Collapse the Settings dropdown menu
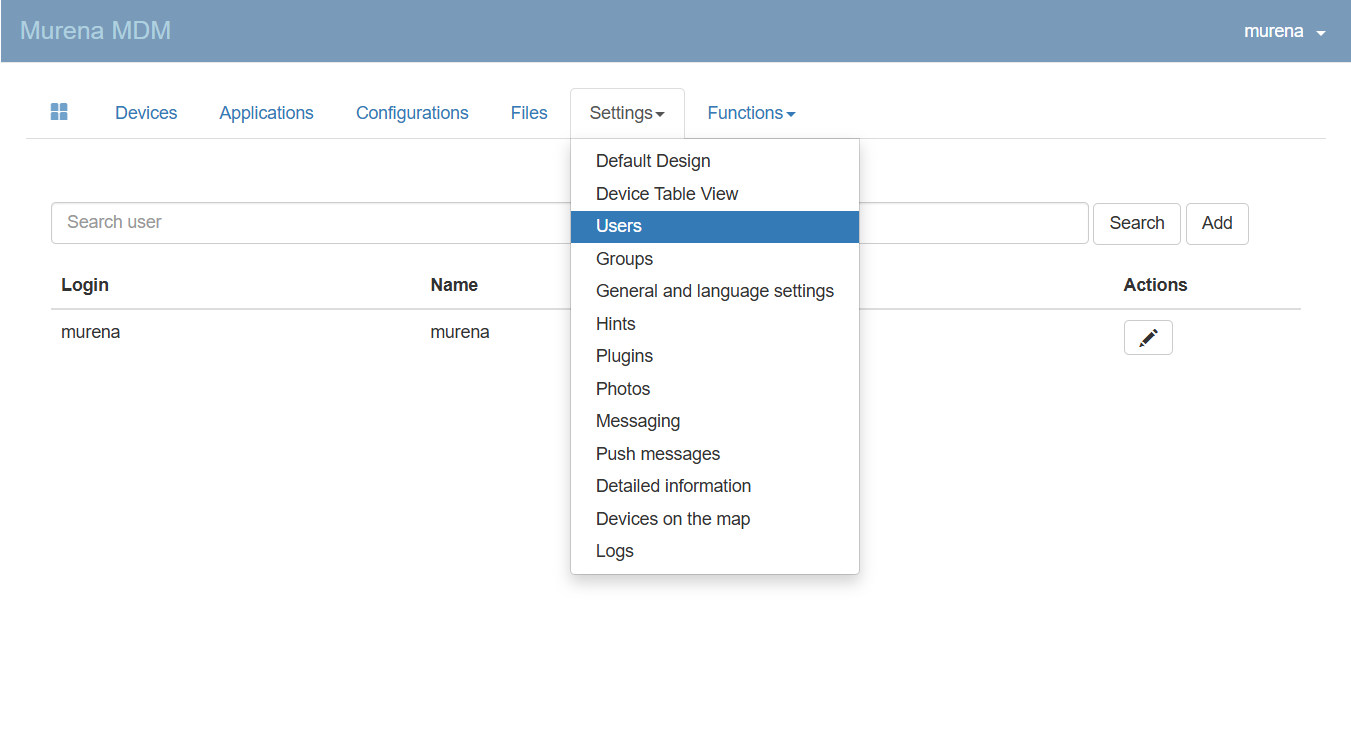Screen dimensions: 1351x750 click(x=627, y=113)
